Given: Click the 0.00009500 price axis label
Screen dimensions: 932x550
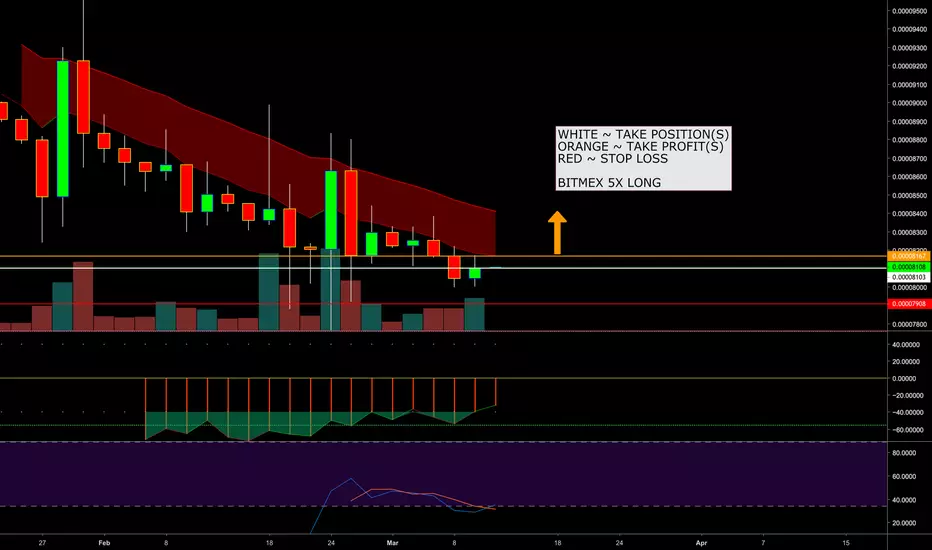Looking at the screenshot, I should click(x=909, y=11).
